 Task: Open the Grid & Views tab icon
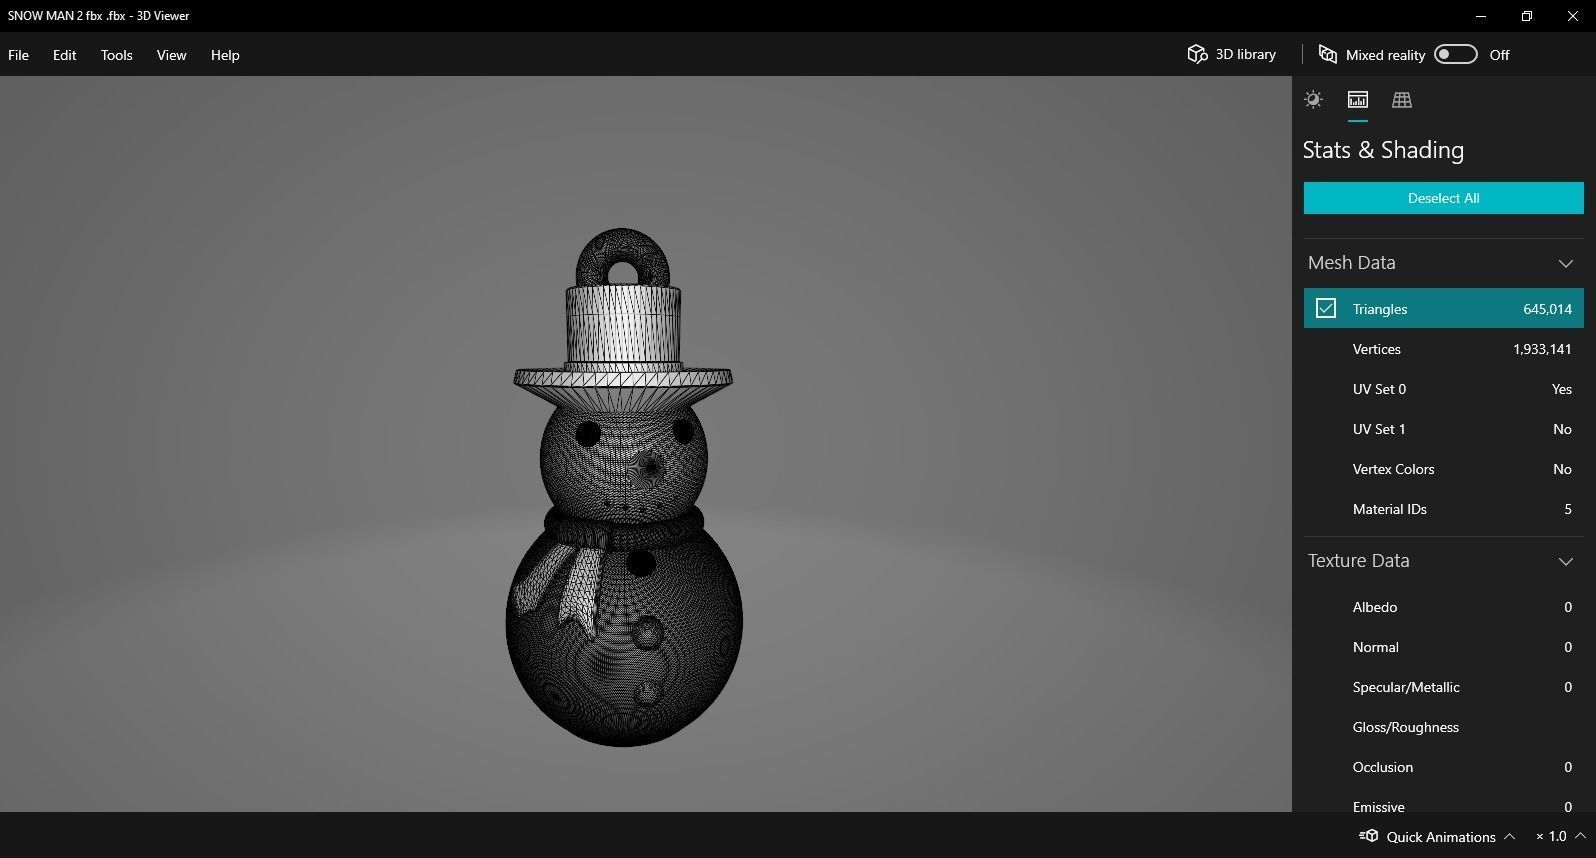(x=1401, y=99)
